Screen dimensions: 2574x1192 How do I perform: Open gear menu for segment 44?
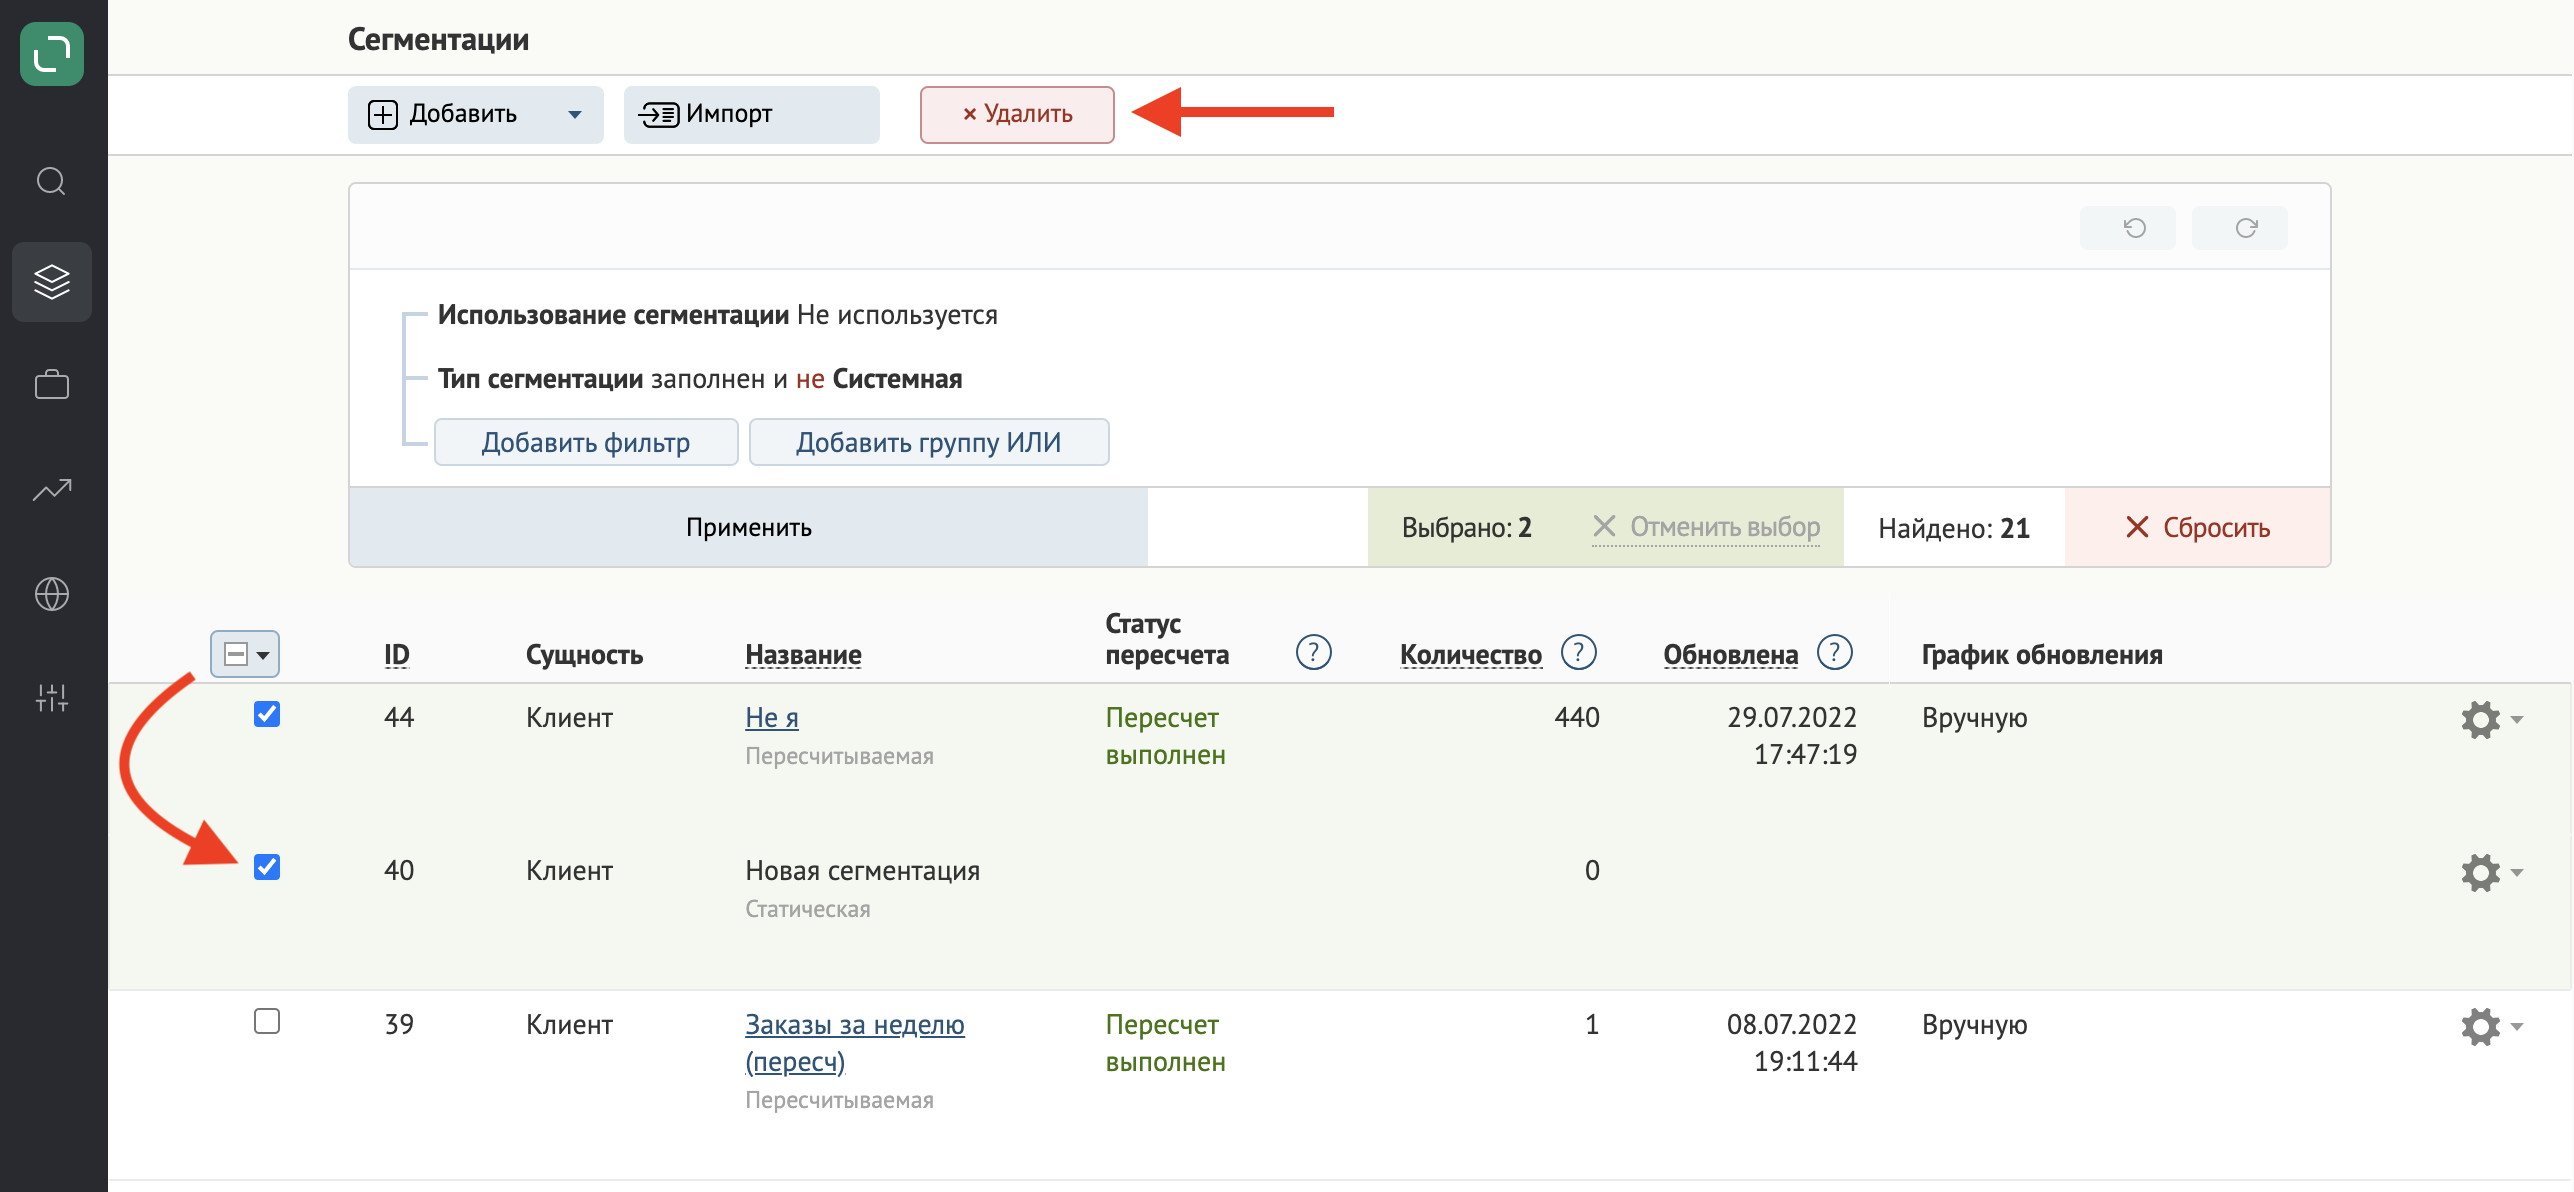pos(2491,719)
